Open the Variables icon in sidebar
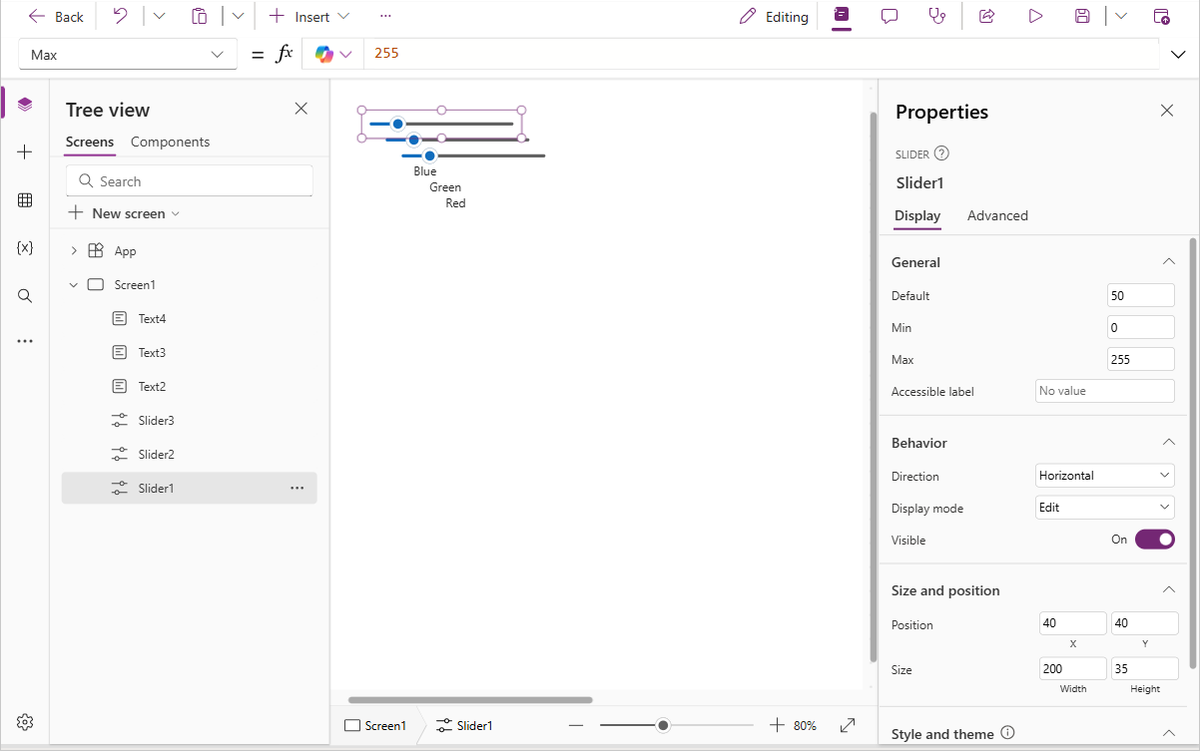 point(25,248)
